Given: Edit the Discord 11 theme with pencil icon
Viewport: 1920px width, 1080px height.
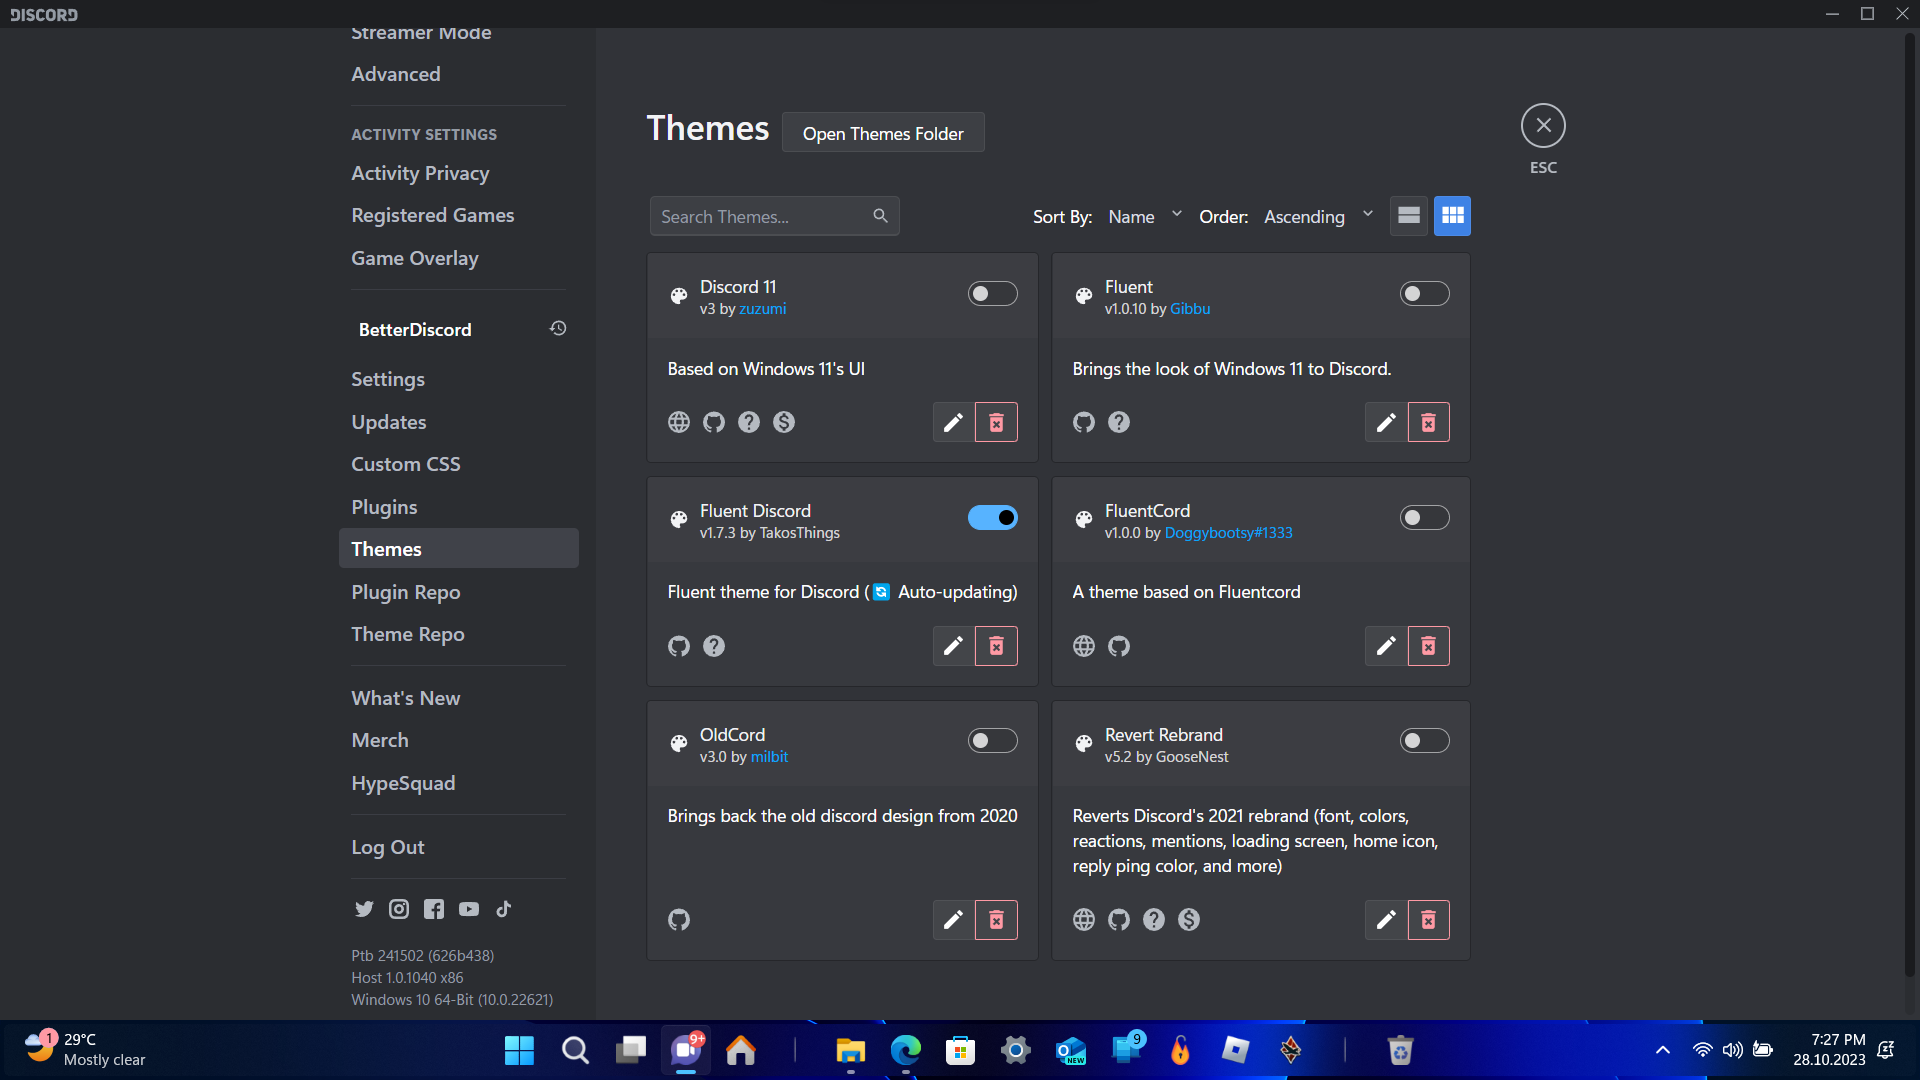Looking at the screenshot, I should coord(952,422).
